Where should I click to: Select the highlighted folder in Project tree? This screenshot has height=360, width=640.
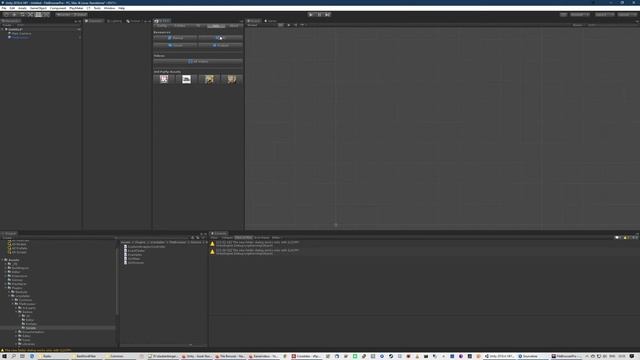pyautogui.click(x=58, y=328)
